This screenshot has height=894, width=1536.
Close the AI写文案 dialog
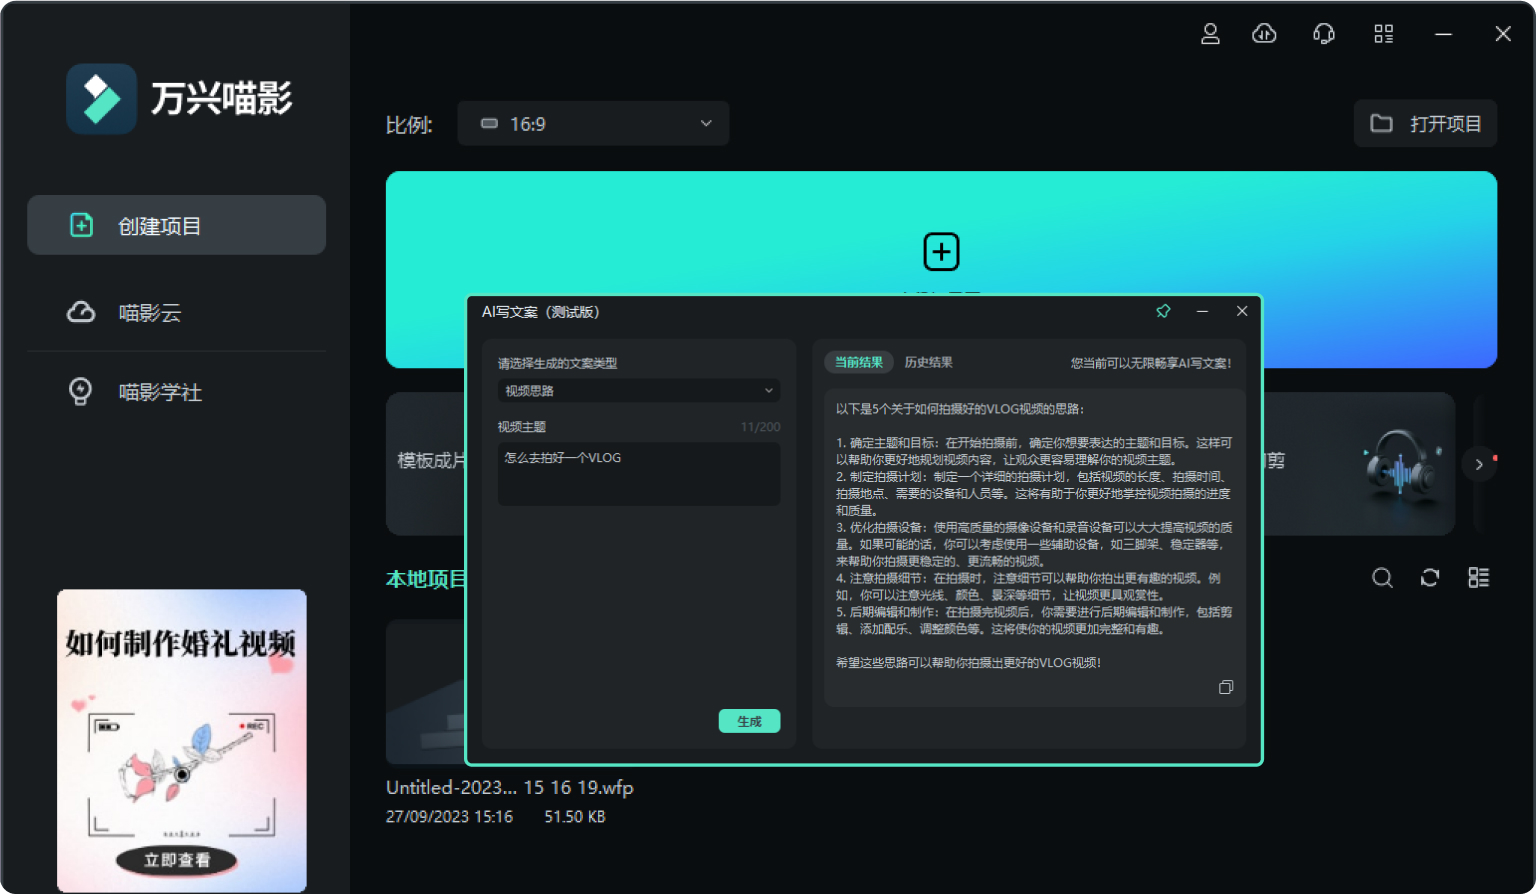(1242, 311)
